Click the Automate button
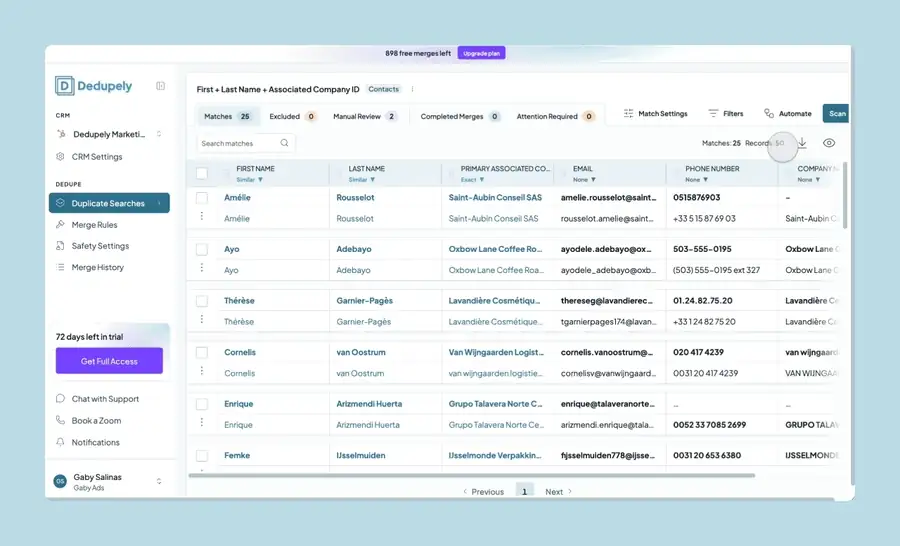900x546 pixels. (788, 114)
